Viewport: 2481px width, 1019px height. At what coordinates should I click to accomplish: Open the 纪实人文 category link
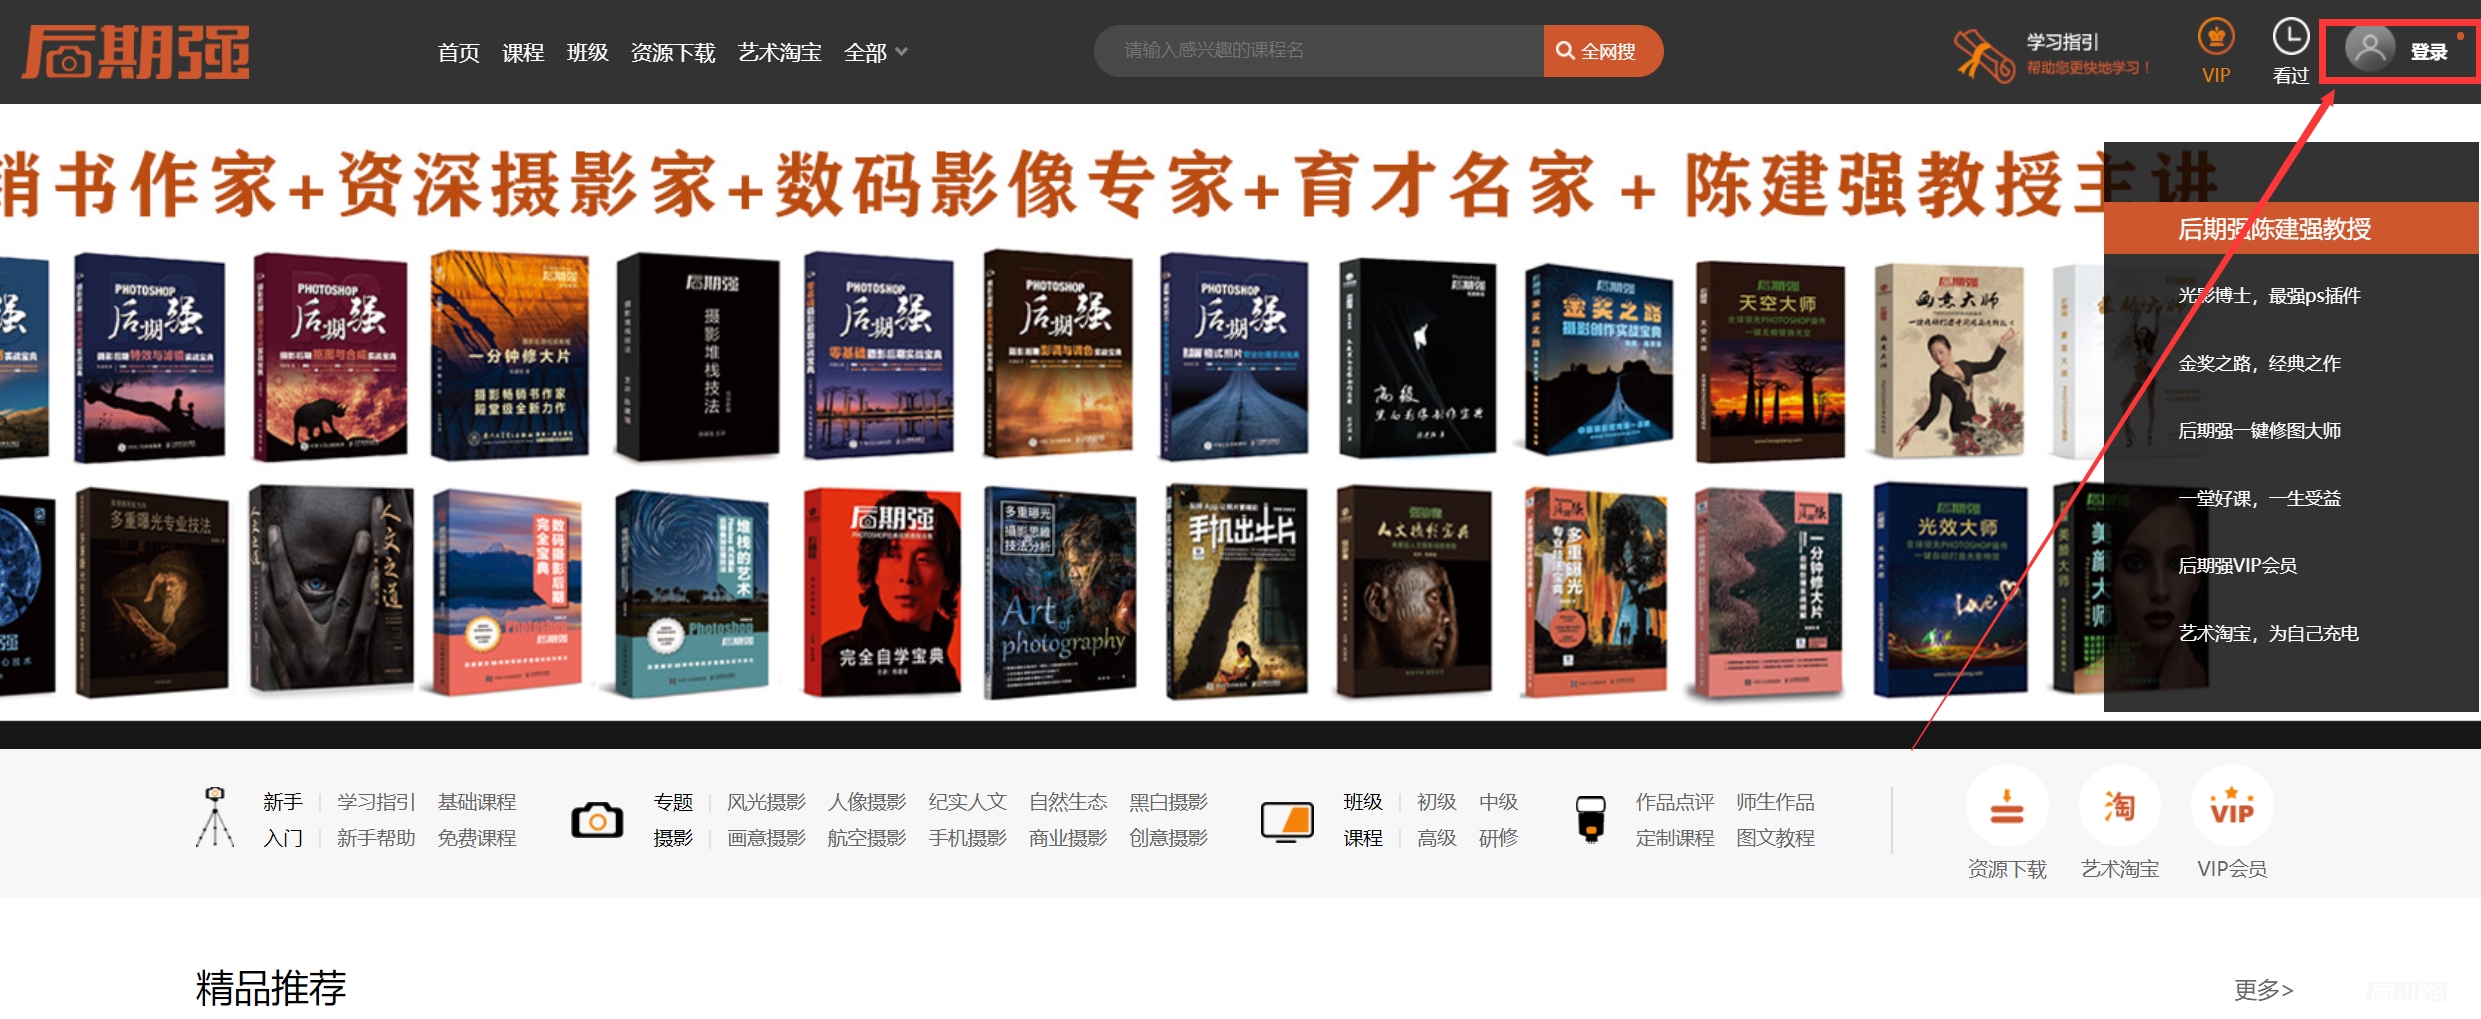click(x=967, y=802)
